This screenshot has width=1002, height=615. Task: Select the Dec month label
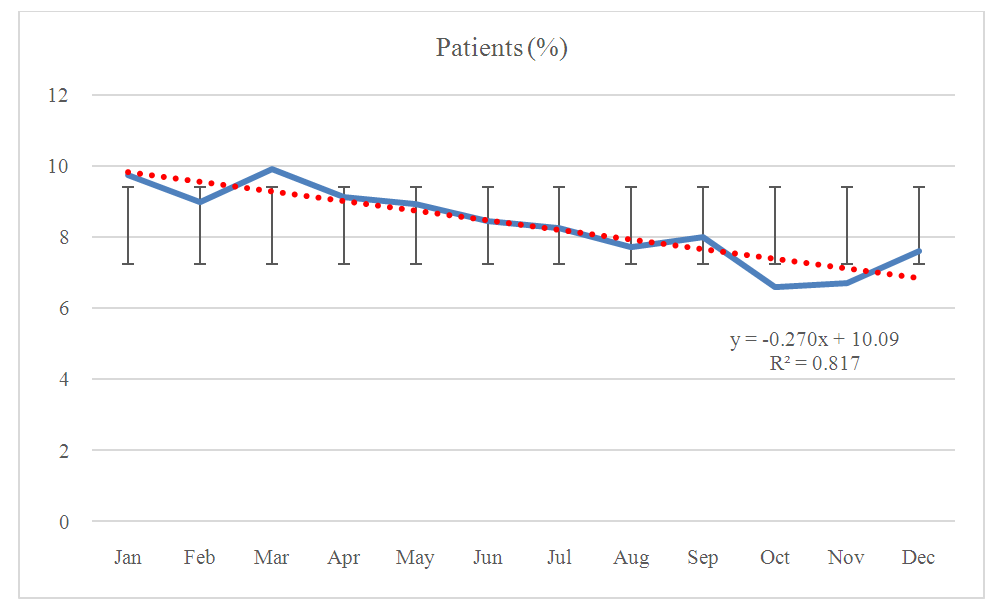pos(918,558)
